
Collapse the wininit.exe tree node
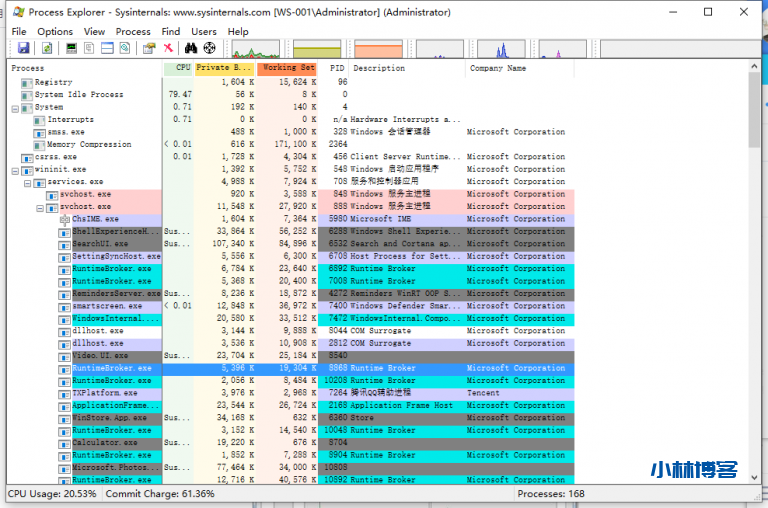(x=15, y=170)
